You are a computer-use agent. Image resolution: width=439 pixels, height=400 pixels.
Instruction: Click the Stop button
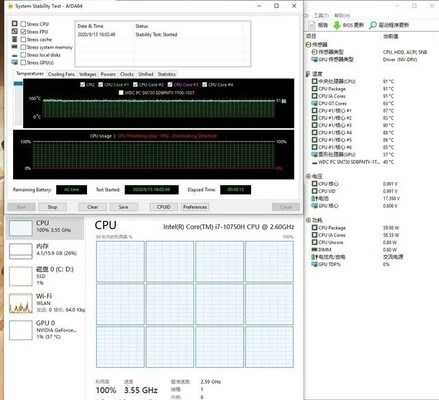pos(52,207)
